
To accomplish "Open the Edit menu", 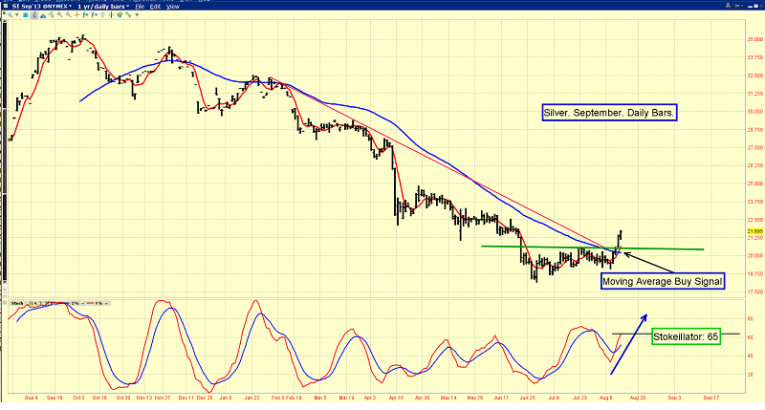I will point(155,6).
